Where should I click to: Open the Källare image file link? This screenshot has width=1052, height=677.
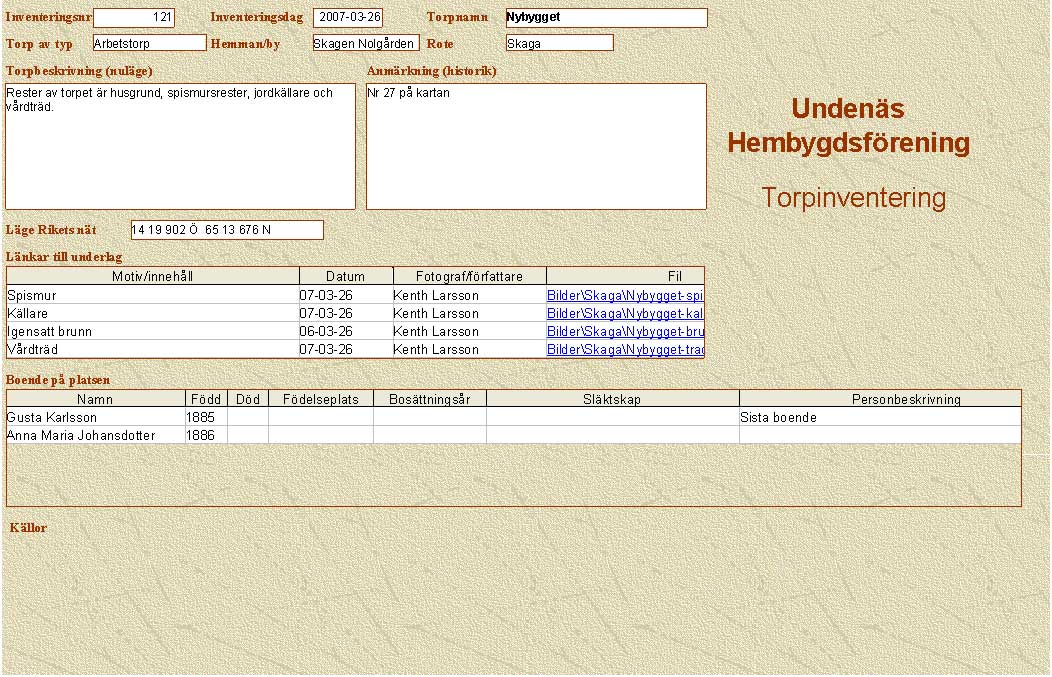click(x=625, y=314)
